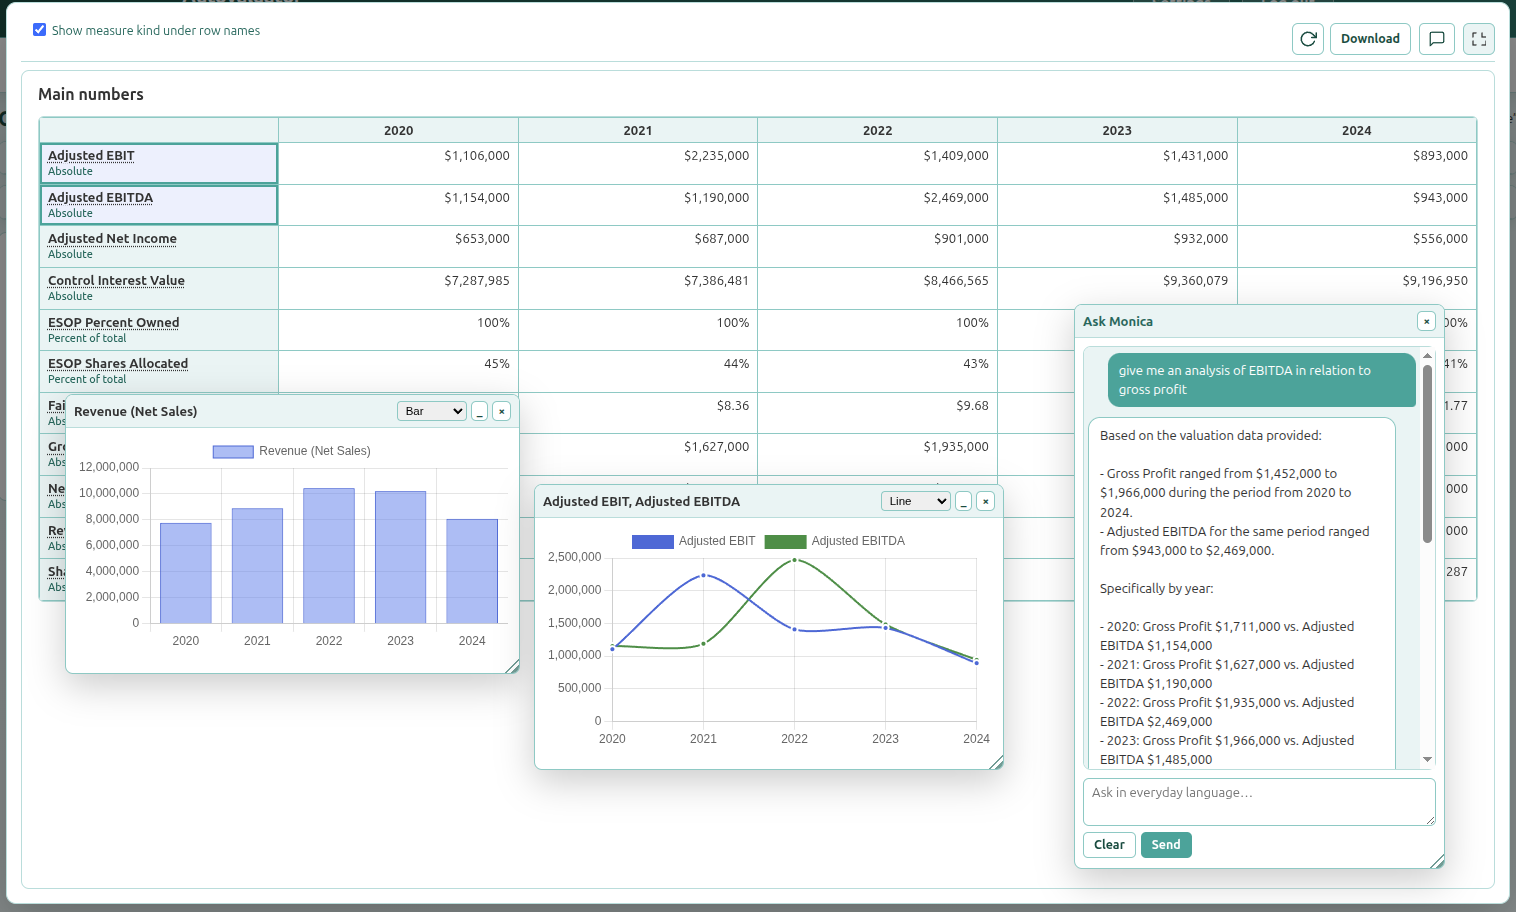The image size is (1516, 912).
Task: Click the Ask Monica panel title
Action: coord(1118,321)
